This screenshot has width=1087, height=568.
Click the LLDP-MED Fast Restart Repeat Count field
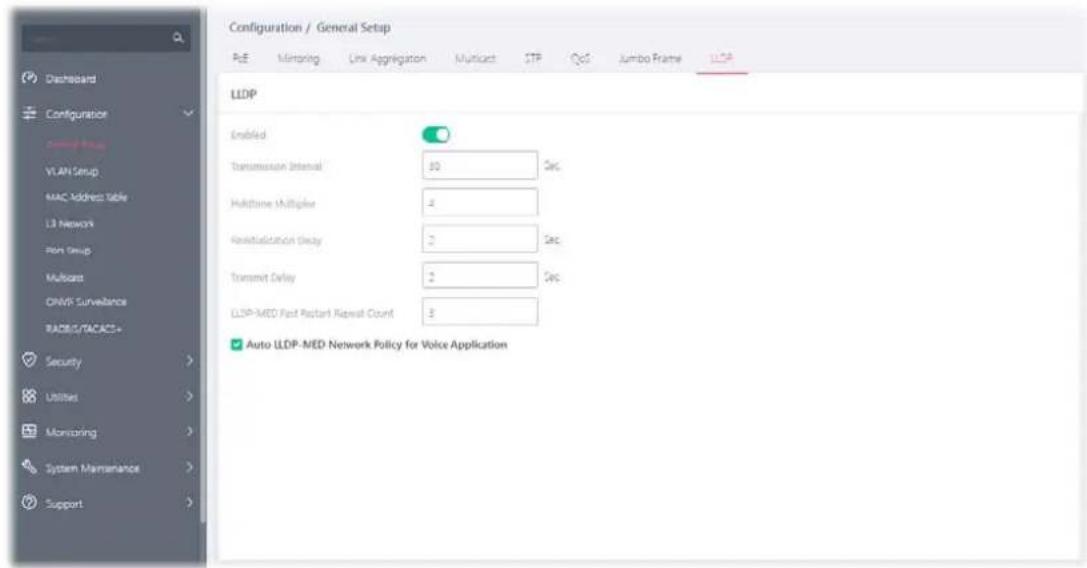[480, 312]
